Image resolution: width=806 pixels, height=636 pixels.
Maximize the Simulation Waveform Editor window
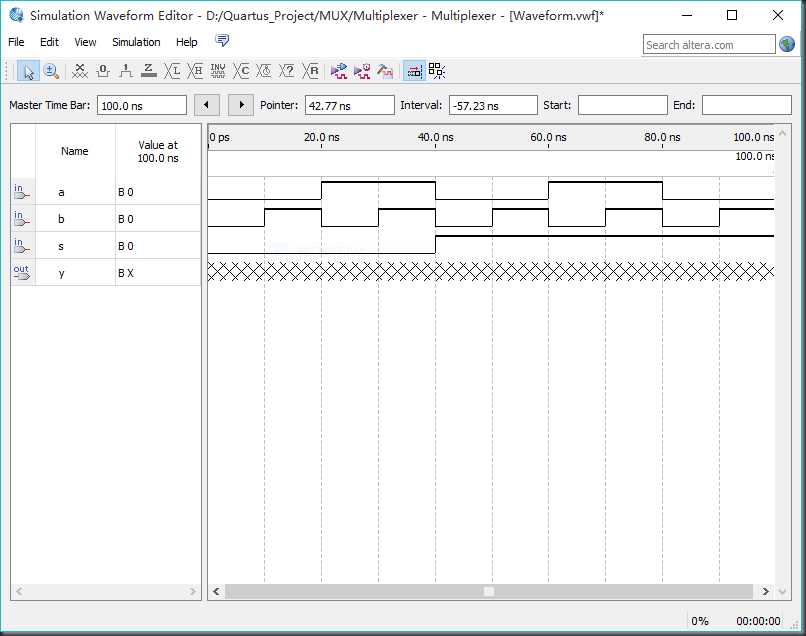point(732,15)
